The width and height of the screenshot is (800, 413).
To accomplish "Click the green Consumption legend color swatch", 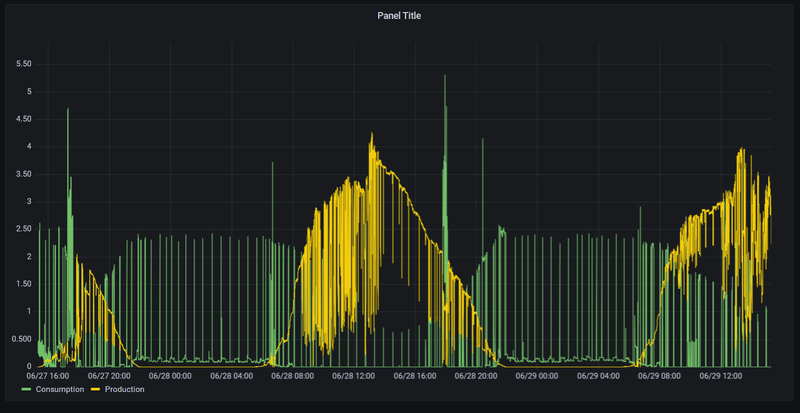I will [x=26, y=390].
